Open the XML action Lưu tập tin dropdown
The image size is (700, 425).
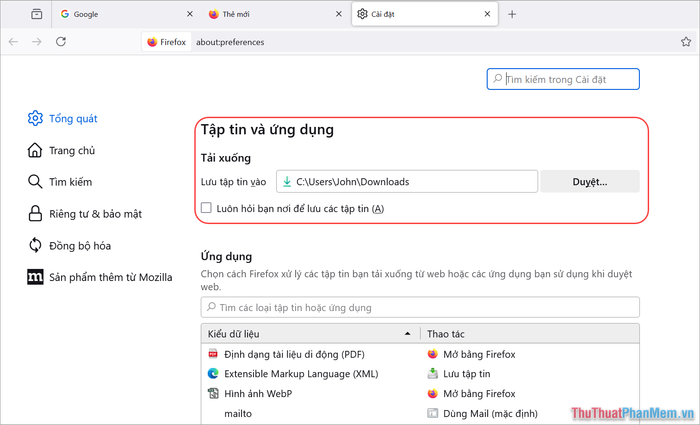point(530,374)
